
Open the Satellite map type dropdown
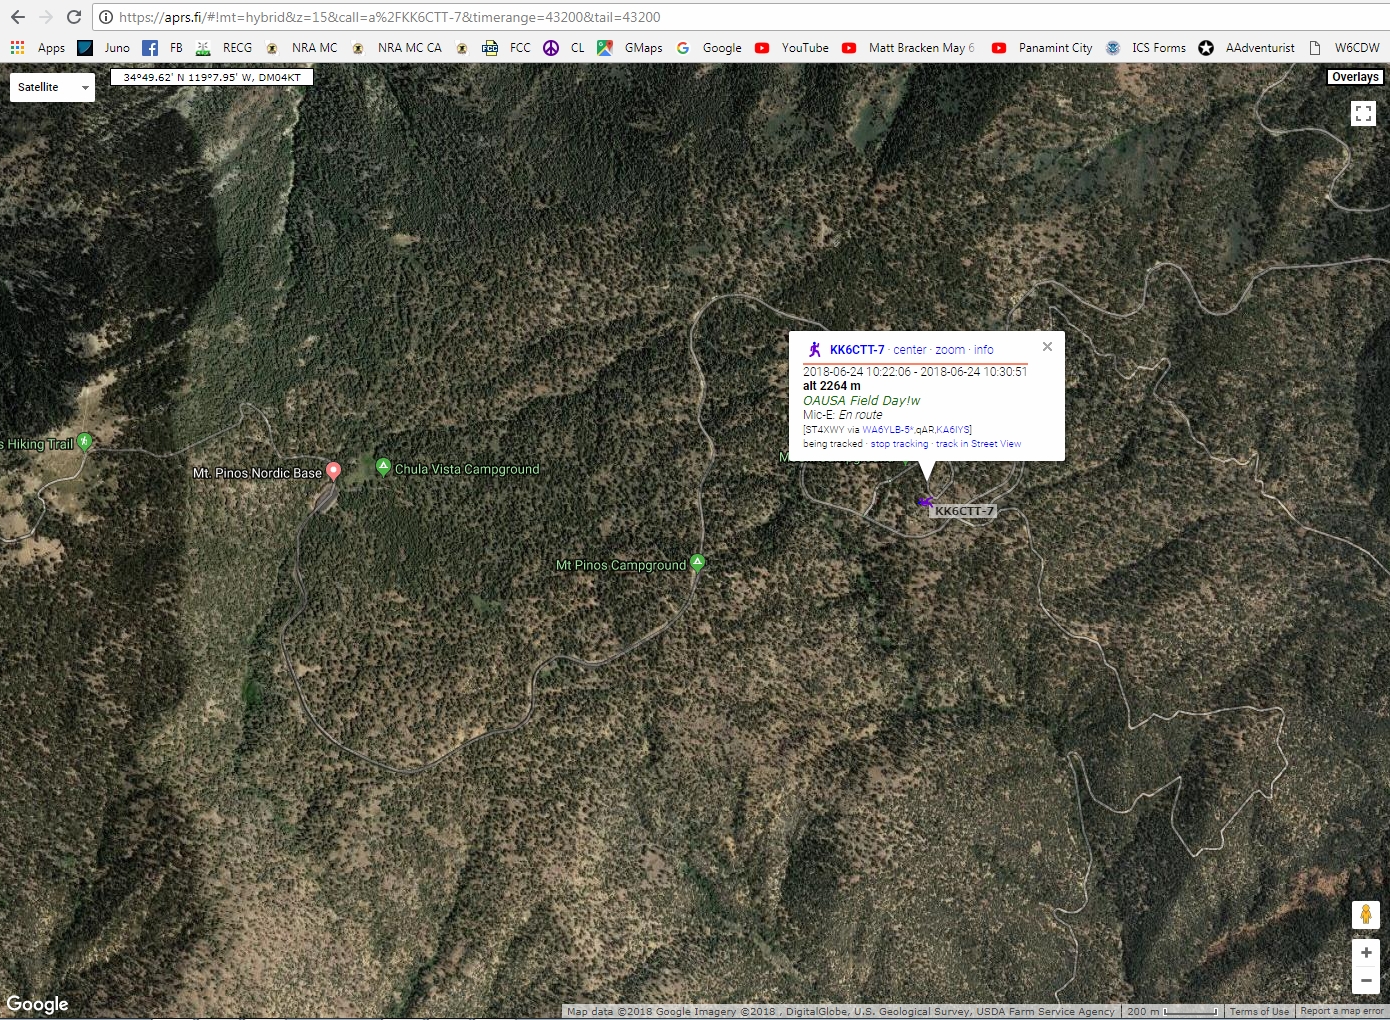pos(52,88)
